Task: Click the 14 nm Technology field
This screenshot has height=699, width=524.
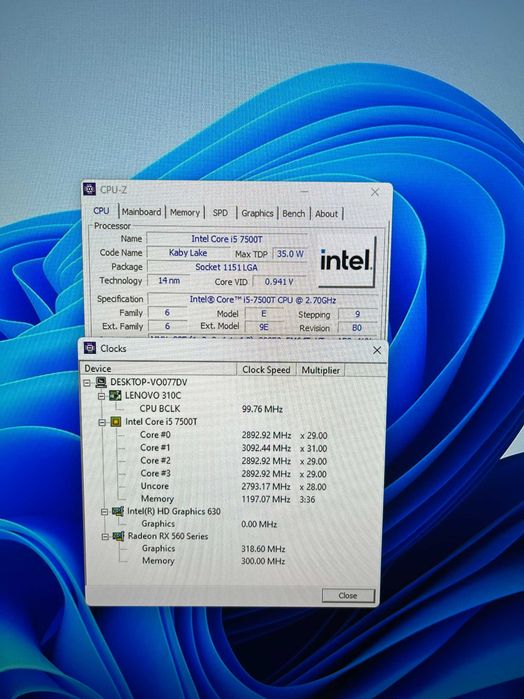Action: (x=169, y=280)
